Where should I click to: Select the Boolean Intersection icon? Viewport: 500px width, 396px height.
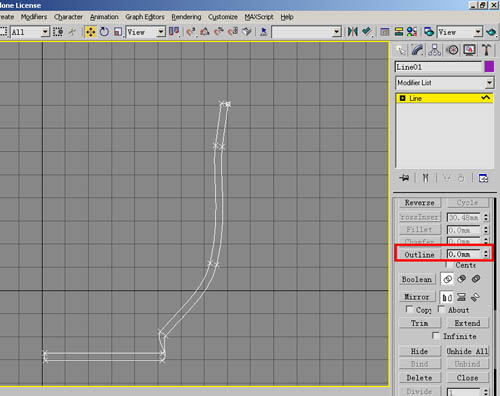tap(476, 279)
